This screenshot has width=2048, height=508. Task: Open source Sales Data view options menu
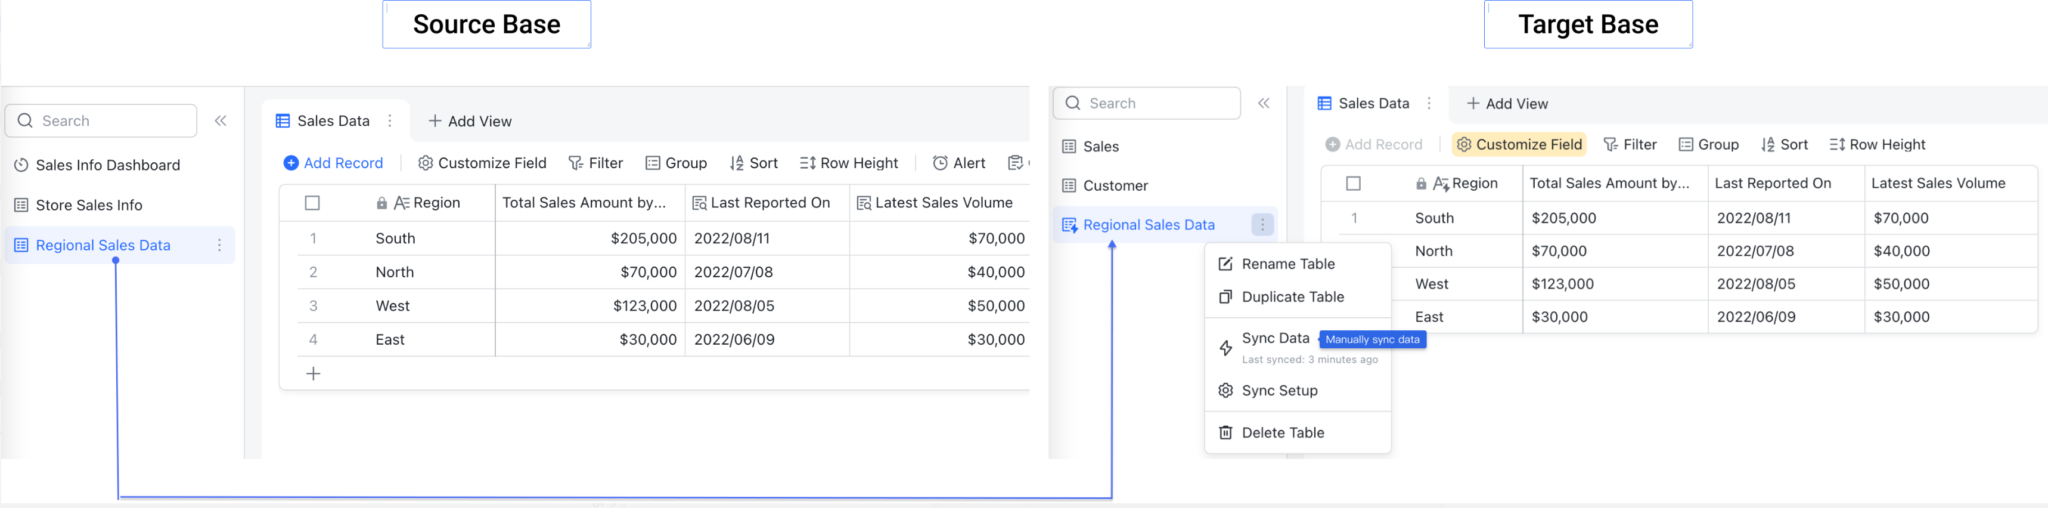click(390, 121)
